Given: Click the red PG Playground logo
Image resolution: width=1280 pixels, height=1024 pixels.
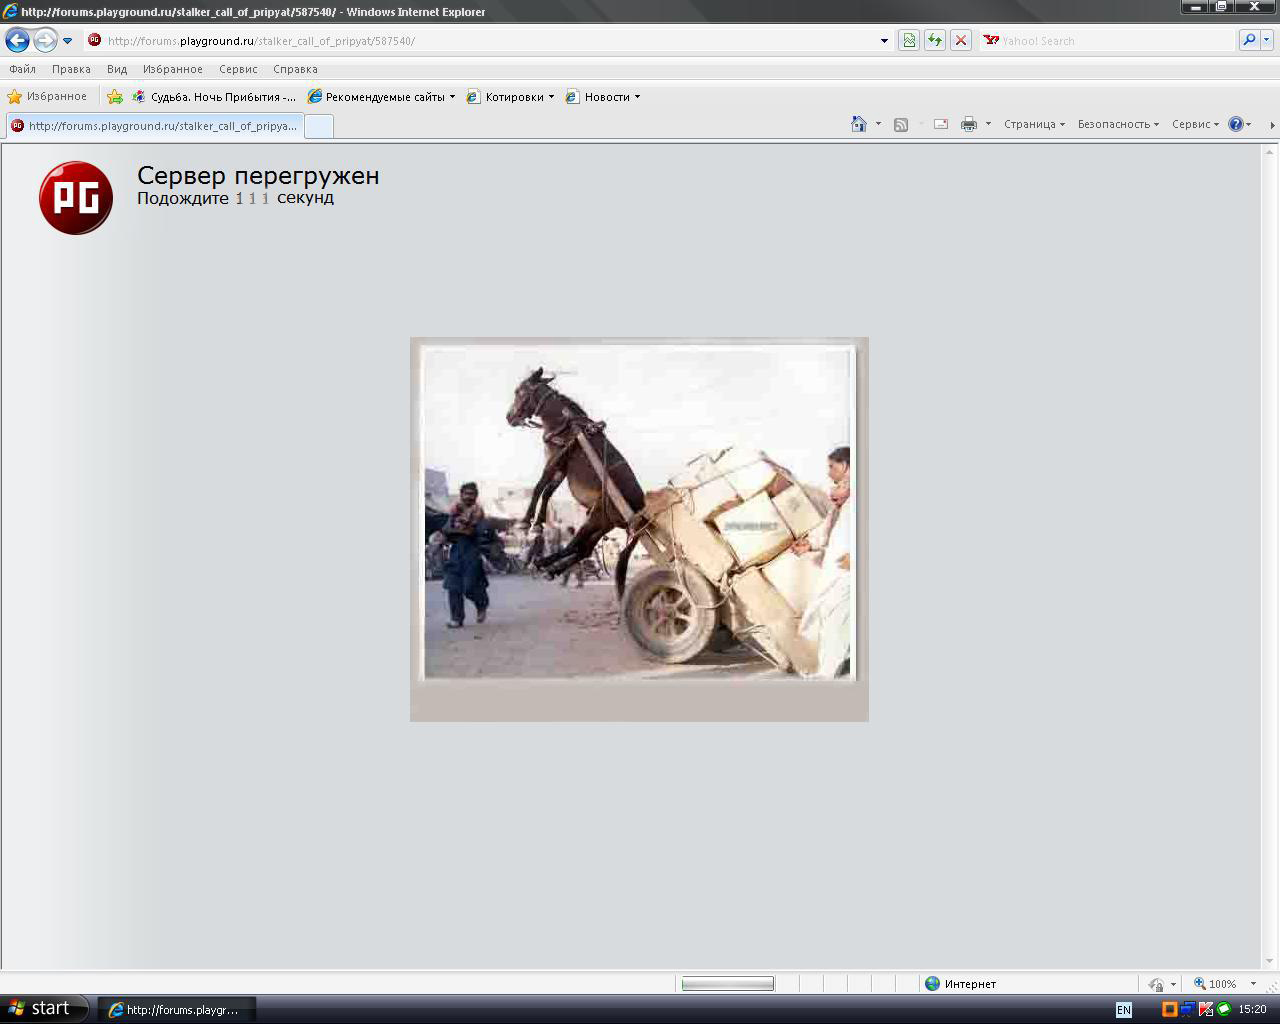Looking at the screenshot, I should [76, 198].
